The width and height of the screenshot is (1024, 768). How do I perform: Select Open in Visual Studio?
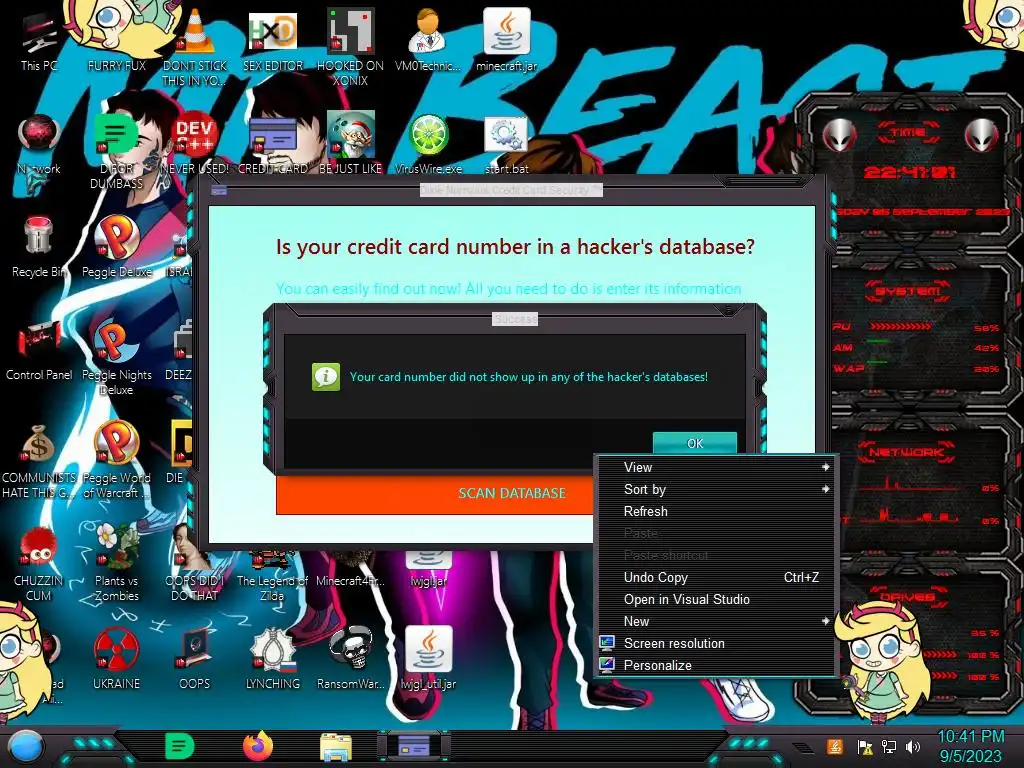coord(717,600)
